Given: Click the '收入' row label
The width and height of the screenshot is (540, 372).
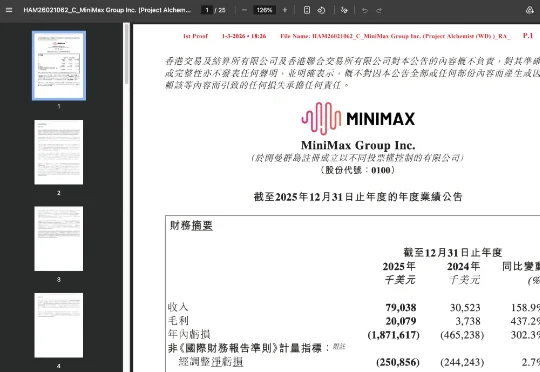Looking at the screenshot, I should [178, 307].
